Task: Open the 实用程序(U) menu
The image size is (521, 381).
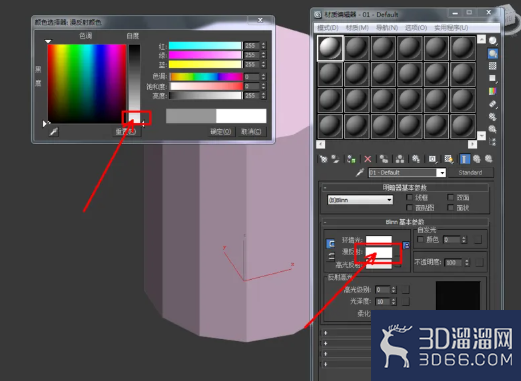Action: tap(451, 28)
